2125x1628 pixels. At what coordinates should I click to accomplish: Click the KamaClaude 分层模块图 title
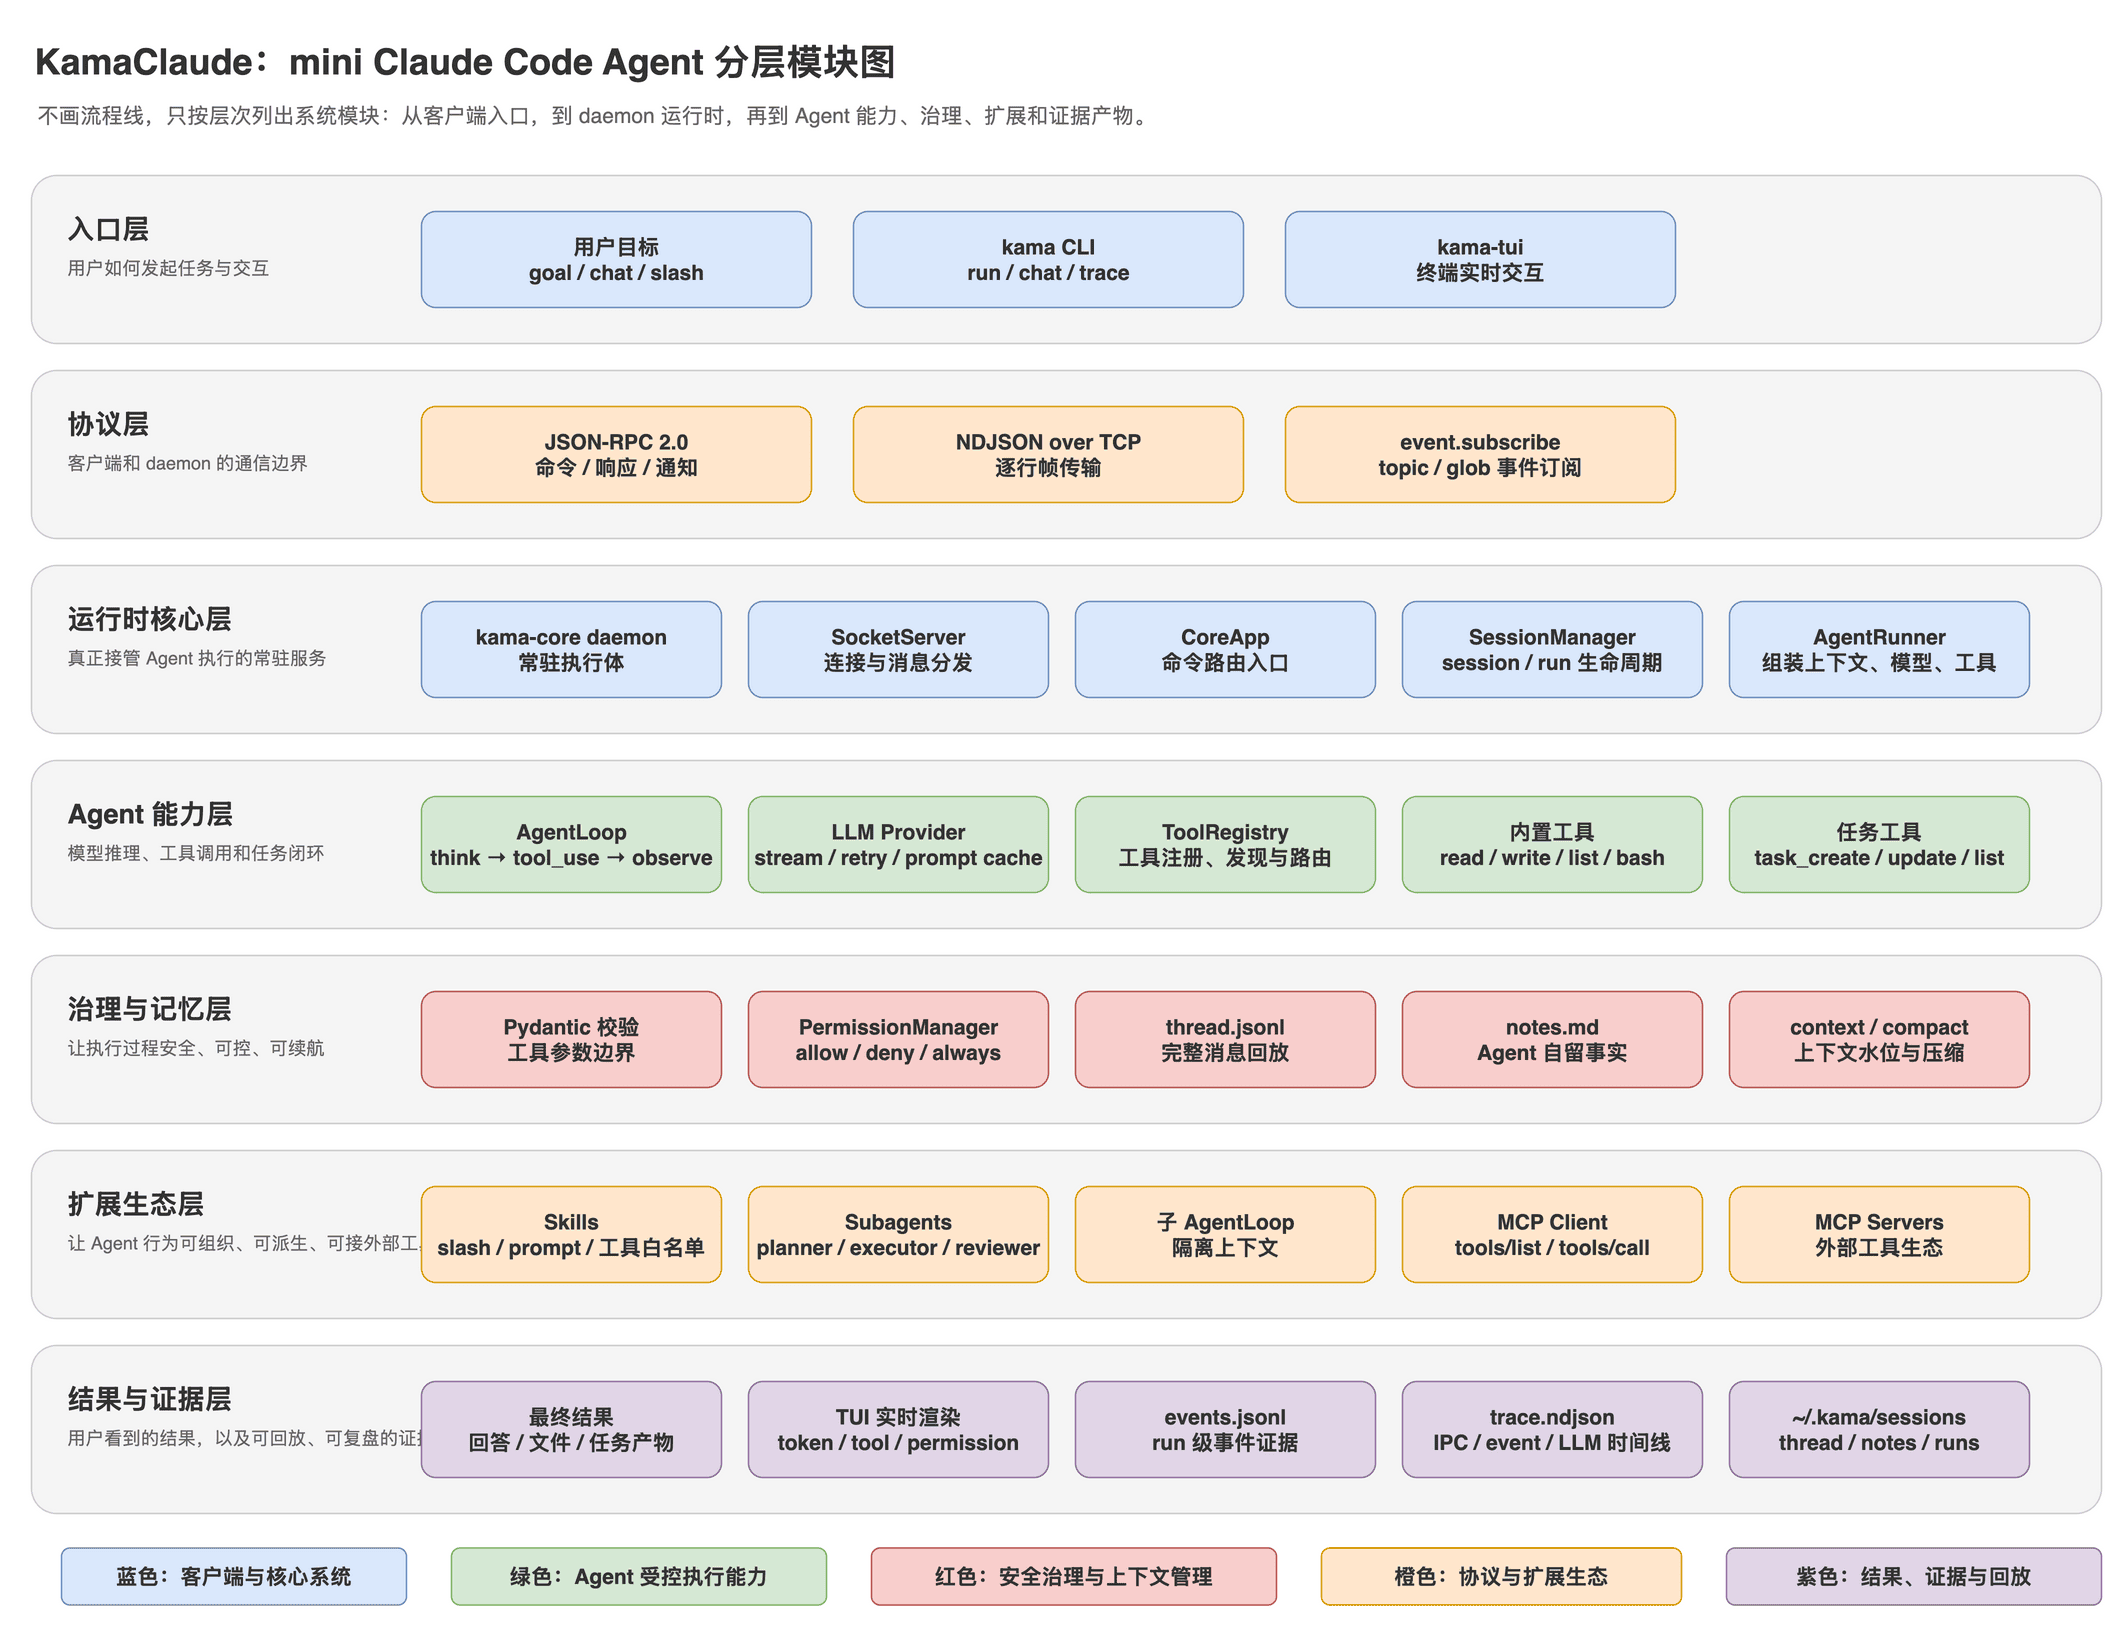(x=465, y=62)
